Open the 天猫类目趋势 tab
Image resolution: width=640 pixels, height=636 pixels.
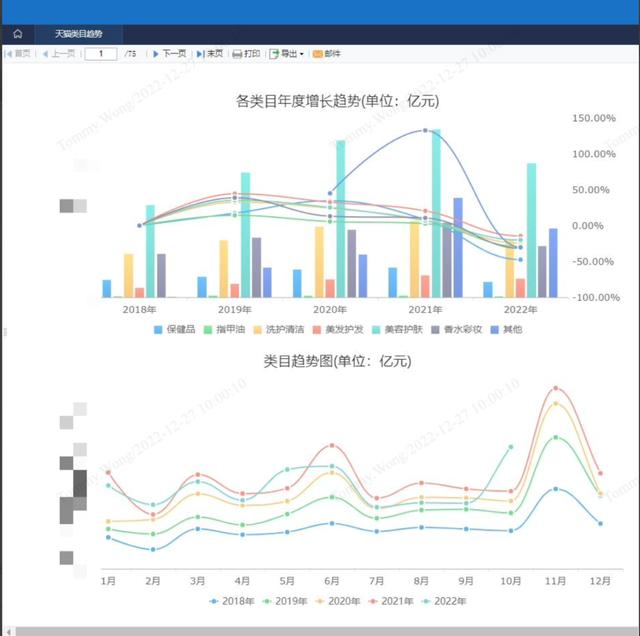point(78,34)
